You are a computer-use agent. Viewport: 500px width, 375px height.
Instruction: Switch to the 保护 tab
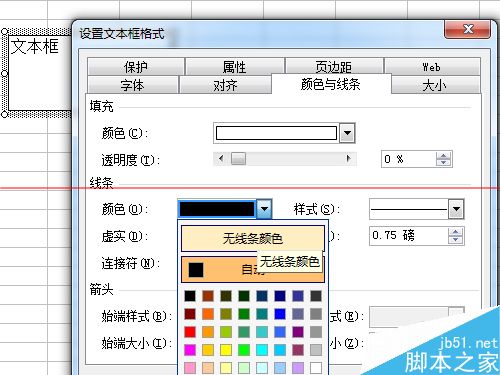click(x=136, y=66)
